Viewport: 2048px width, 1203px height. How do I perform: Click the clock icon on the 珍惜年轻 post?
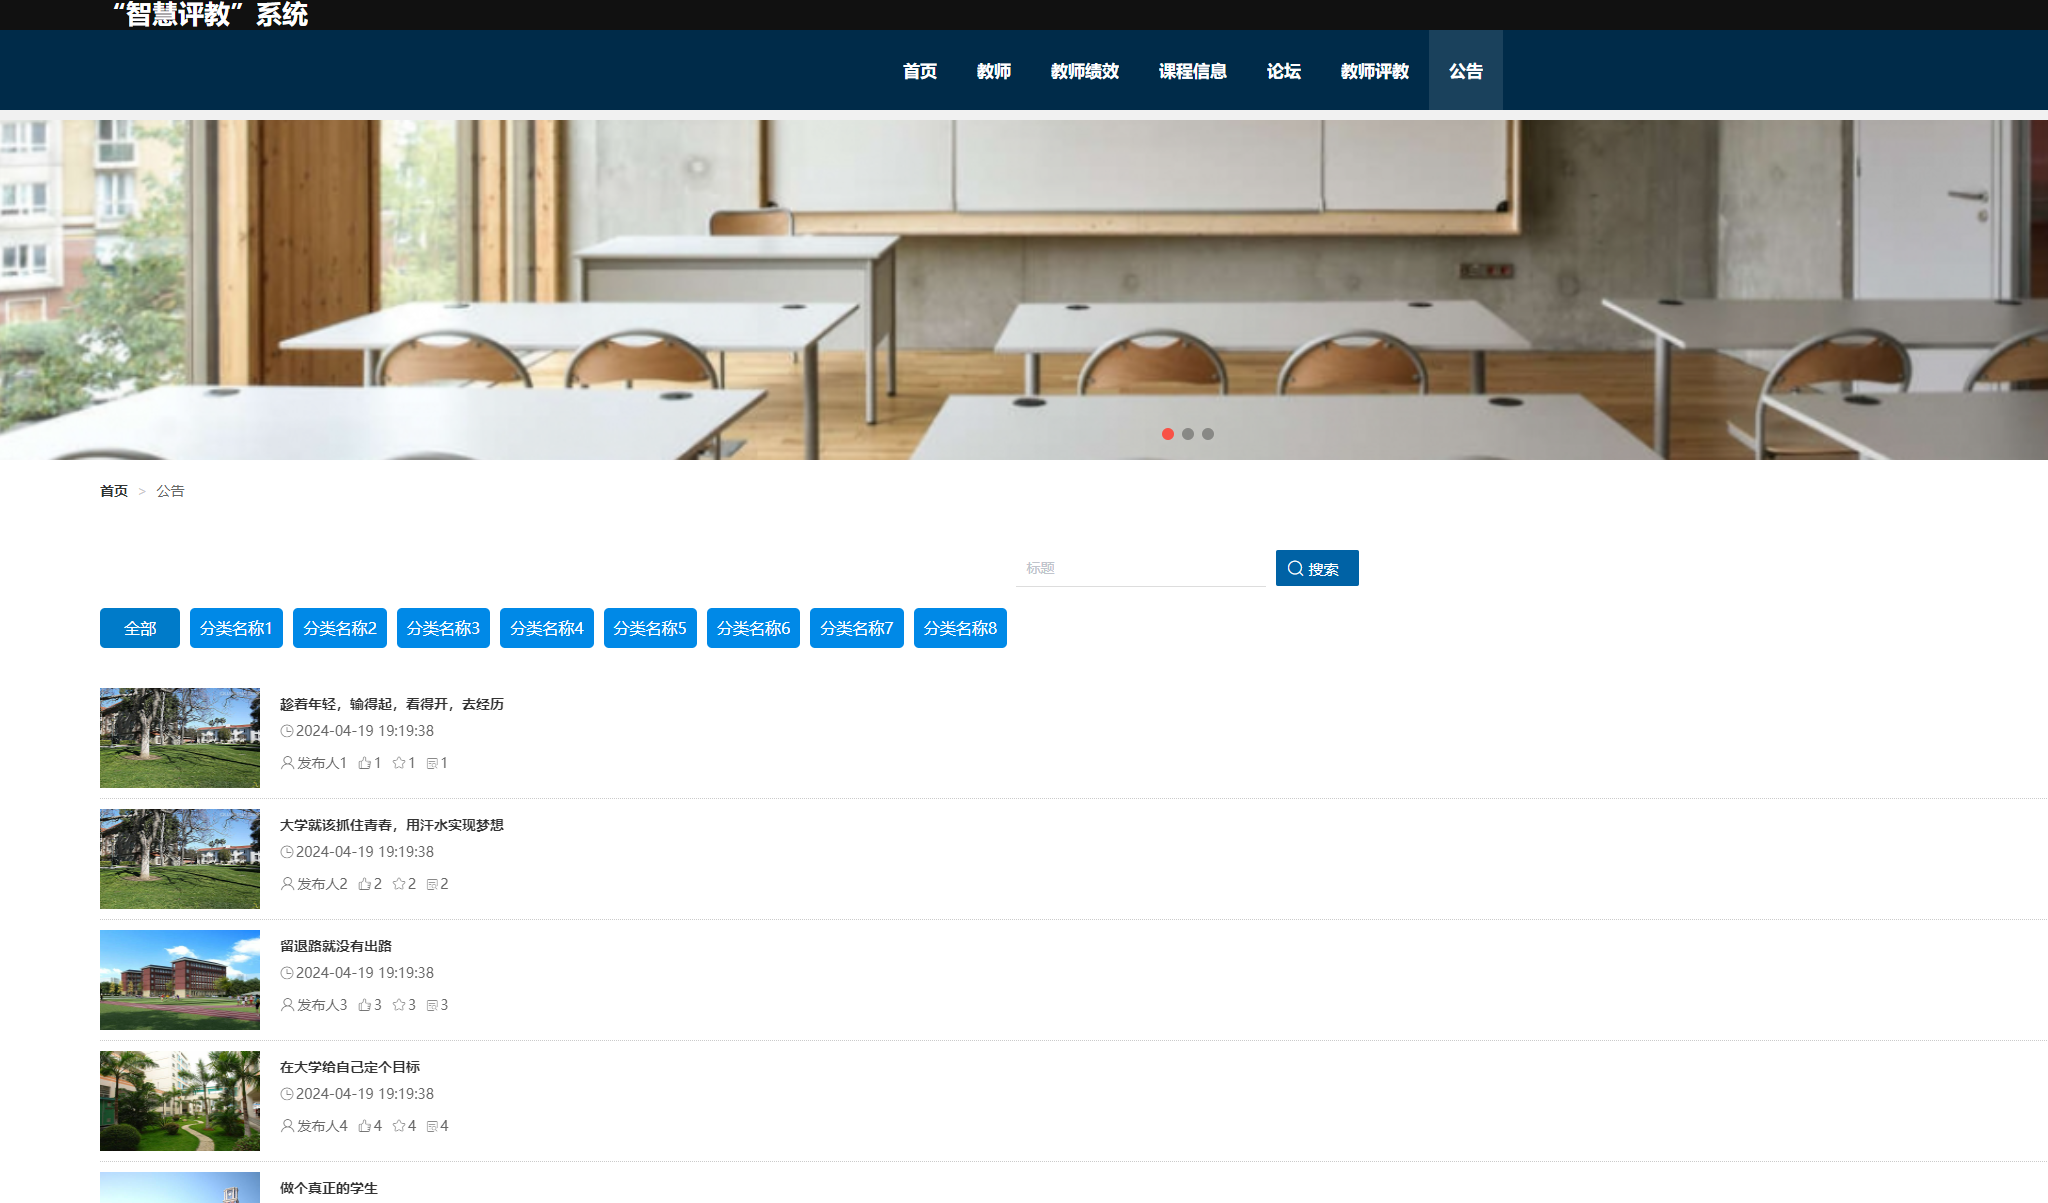(287, 731)
